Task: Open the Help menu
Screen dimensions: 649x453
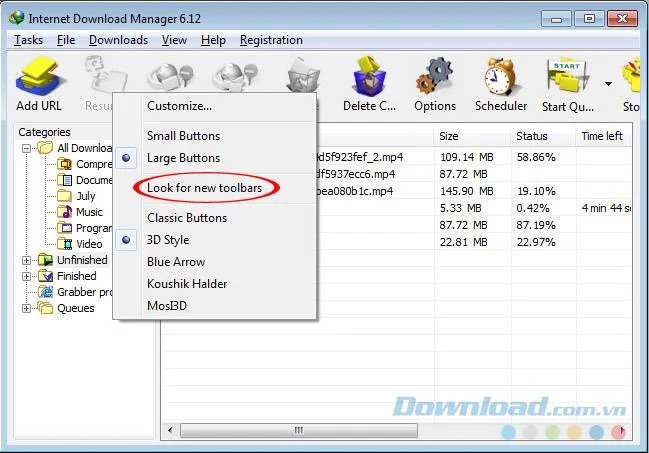Action: pos(213,40)
